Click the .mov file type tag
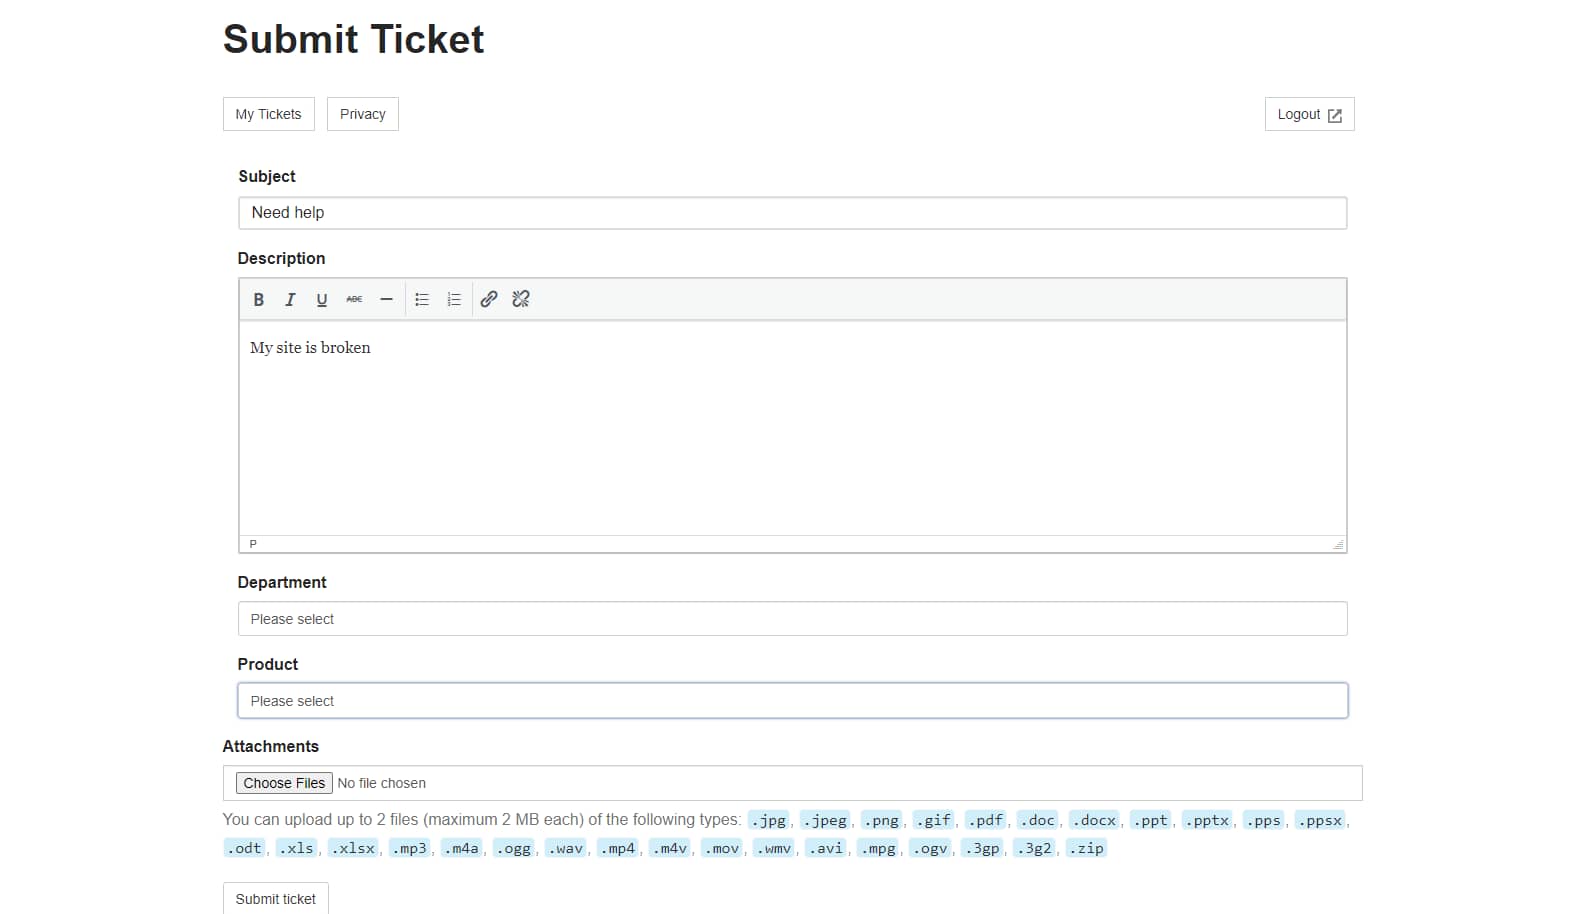Viewport: 1588px width, 914px height. [x=722, y=848]
